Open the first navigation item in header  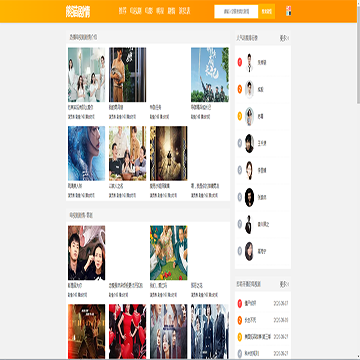coord(123,11)
